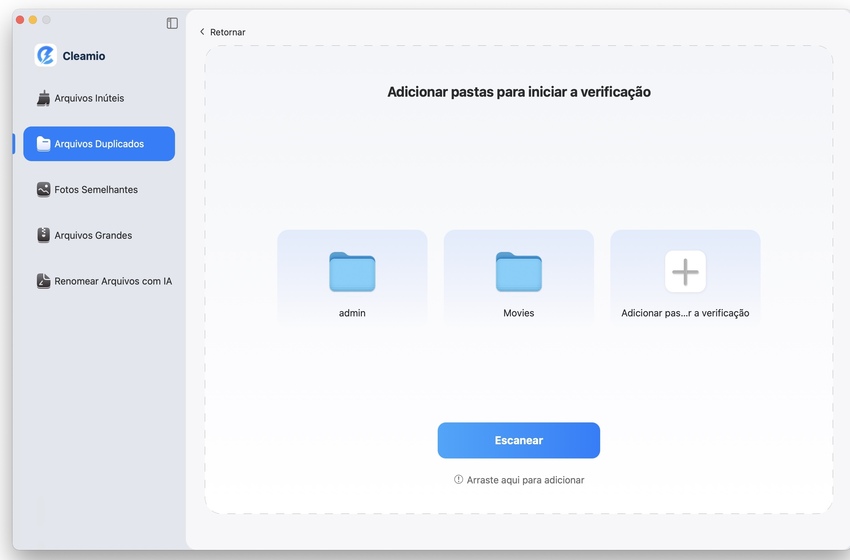Click the info icon near Arraste aqui
850x560 pixels.
[x=459, y=479]
